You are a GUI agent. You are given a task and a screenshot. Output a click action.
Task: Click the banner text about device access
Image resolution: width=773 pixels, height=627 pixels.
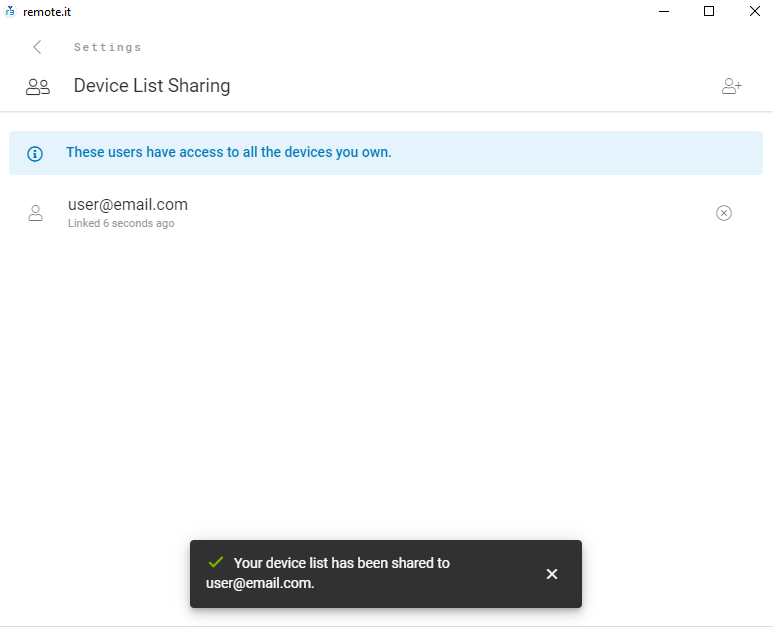[x=229, y=152]
